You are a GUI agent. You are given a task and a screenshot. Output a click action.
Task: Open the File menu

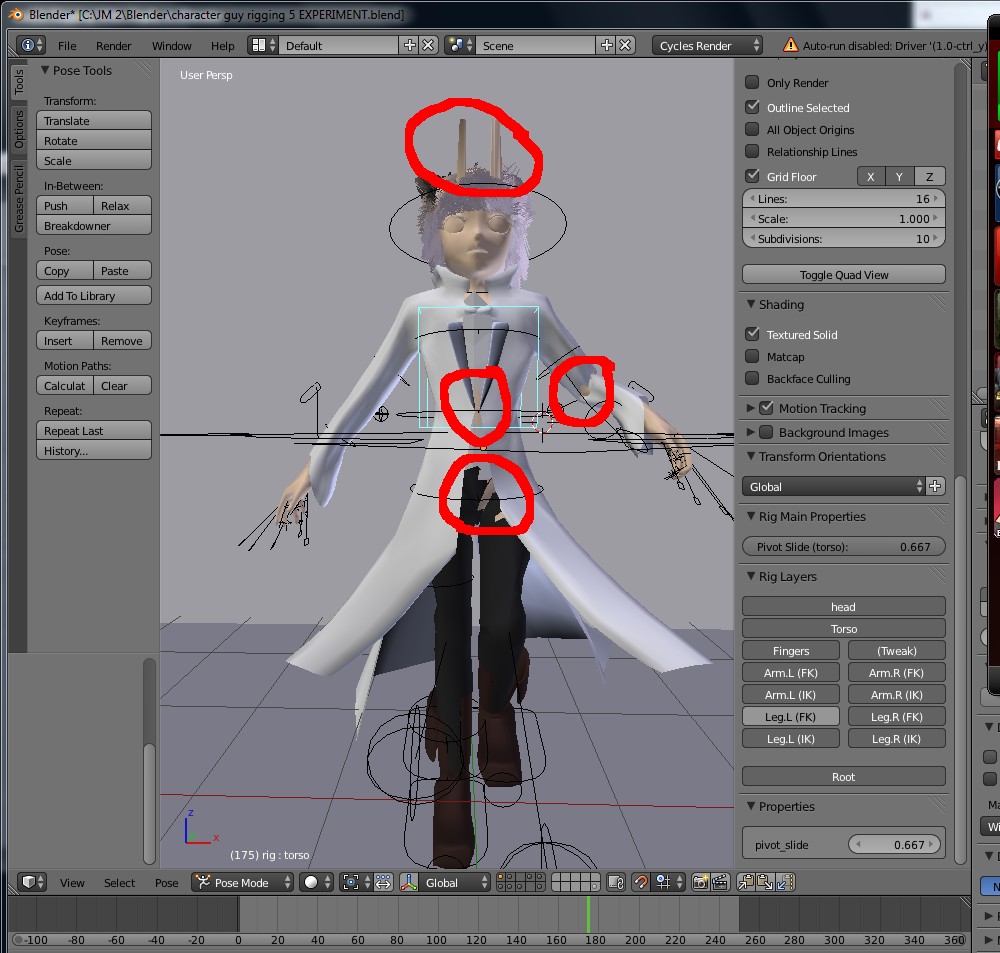click(x=67, y=46)
